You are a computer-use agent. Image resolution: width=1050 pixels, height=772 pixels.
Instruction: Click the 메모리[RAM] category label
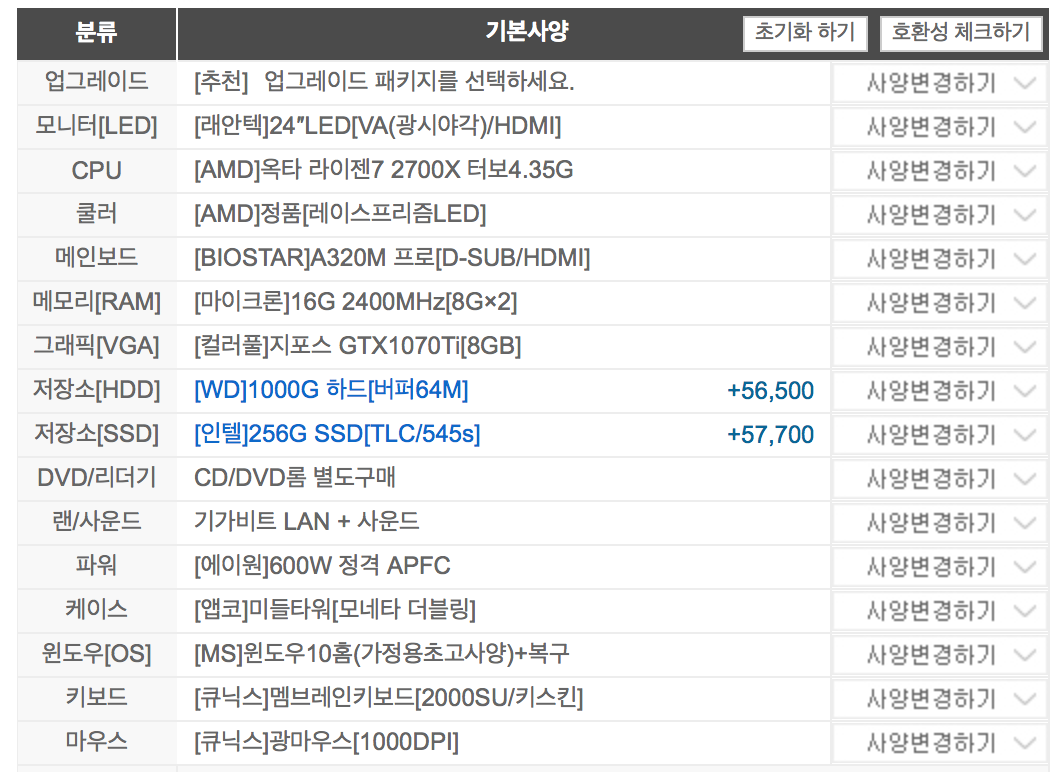point(96,302)
